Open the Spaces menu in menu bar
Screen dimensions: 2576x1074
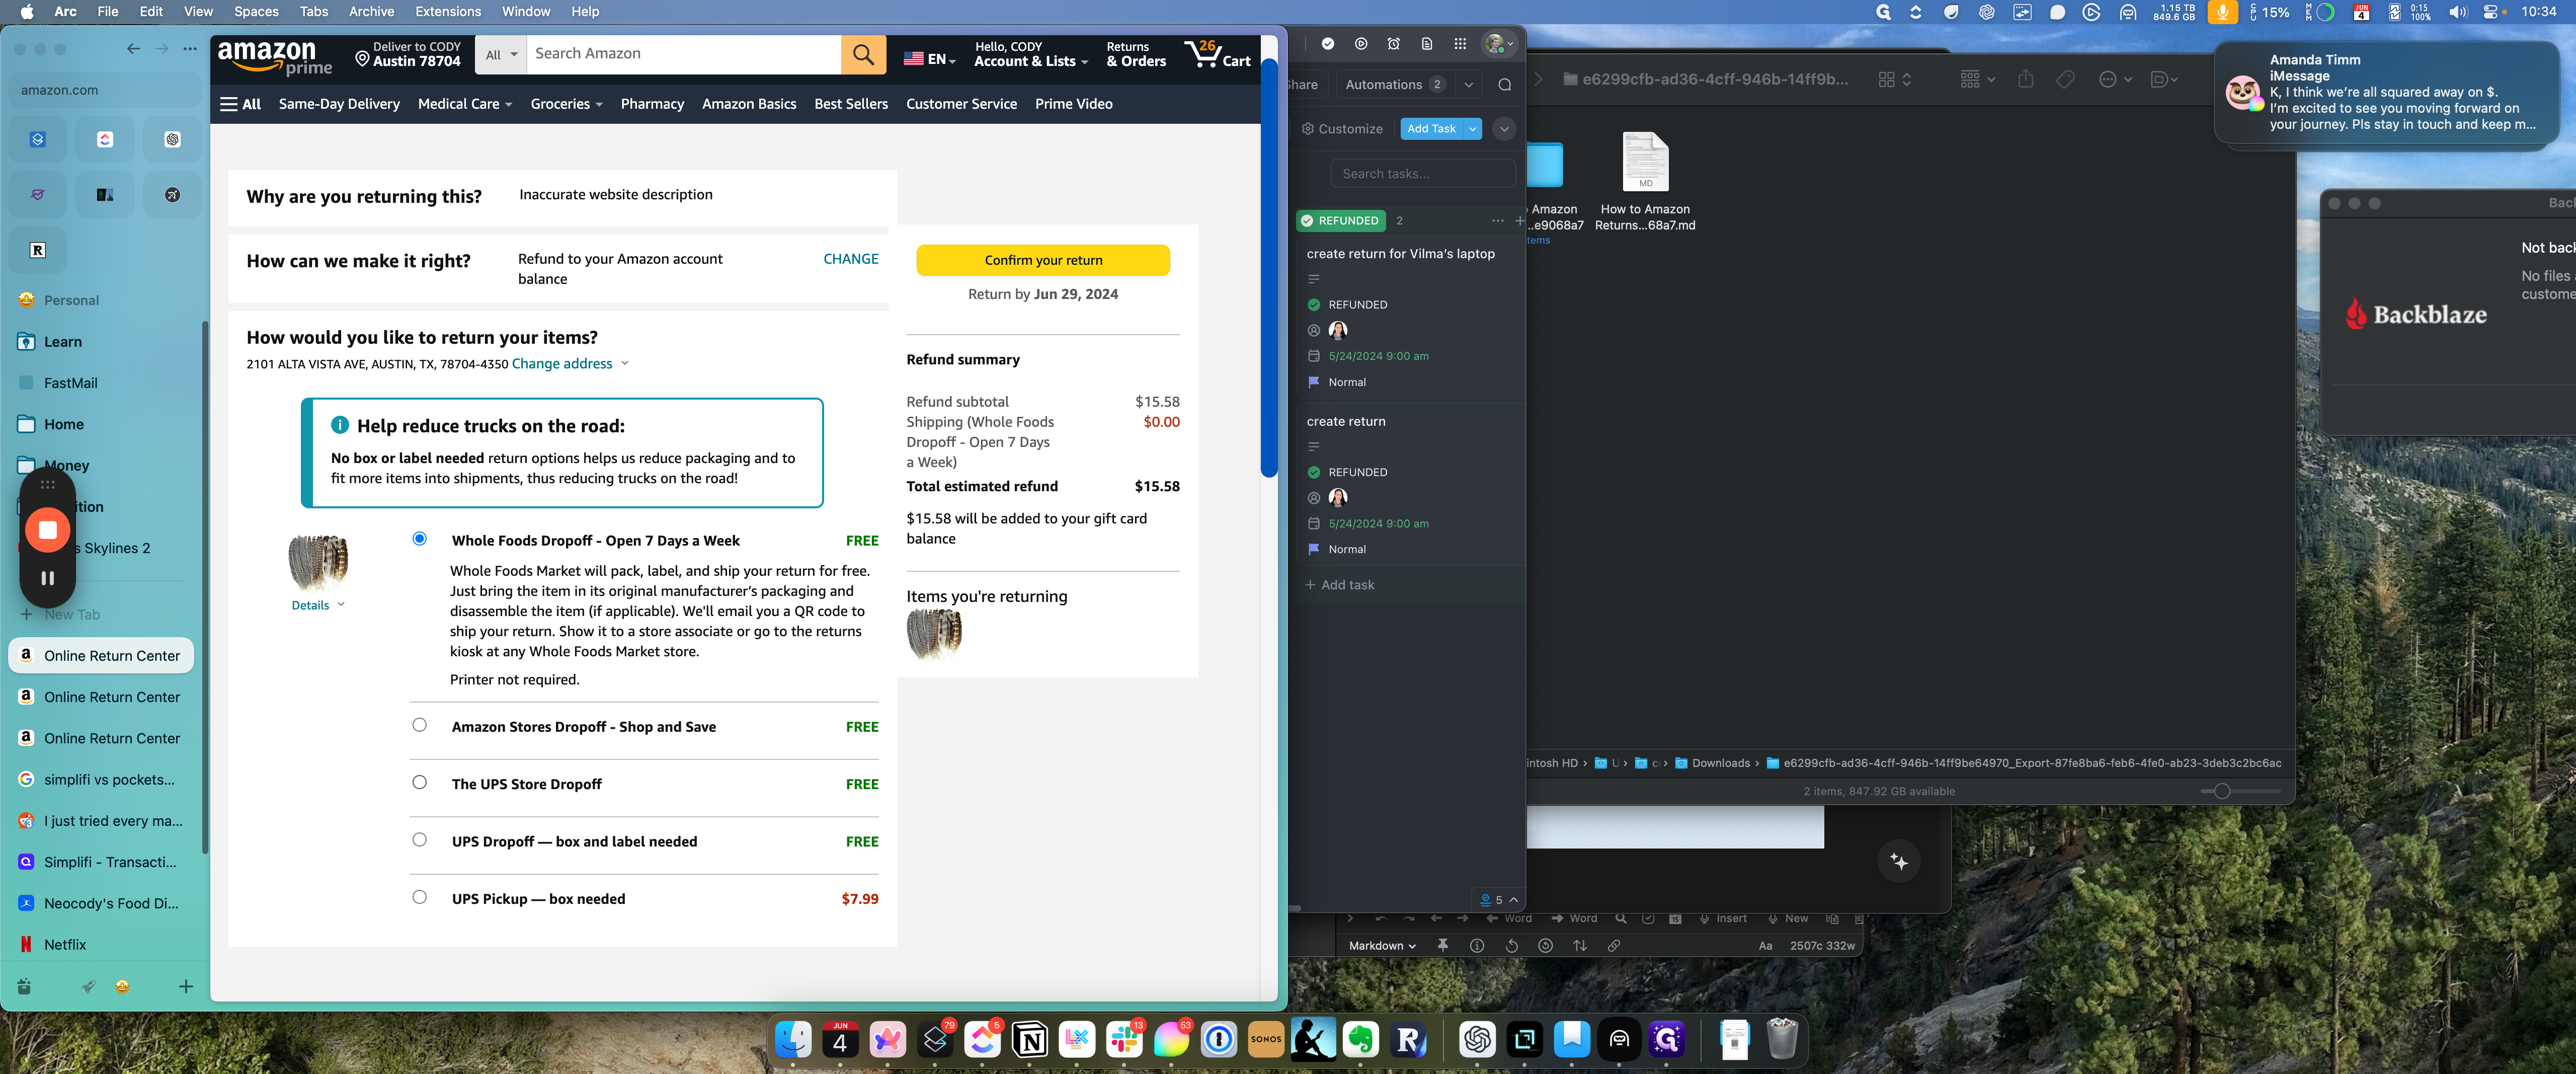tap(256, 11)
